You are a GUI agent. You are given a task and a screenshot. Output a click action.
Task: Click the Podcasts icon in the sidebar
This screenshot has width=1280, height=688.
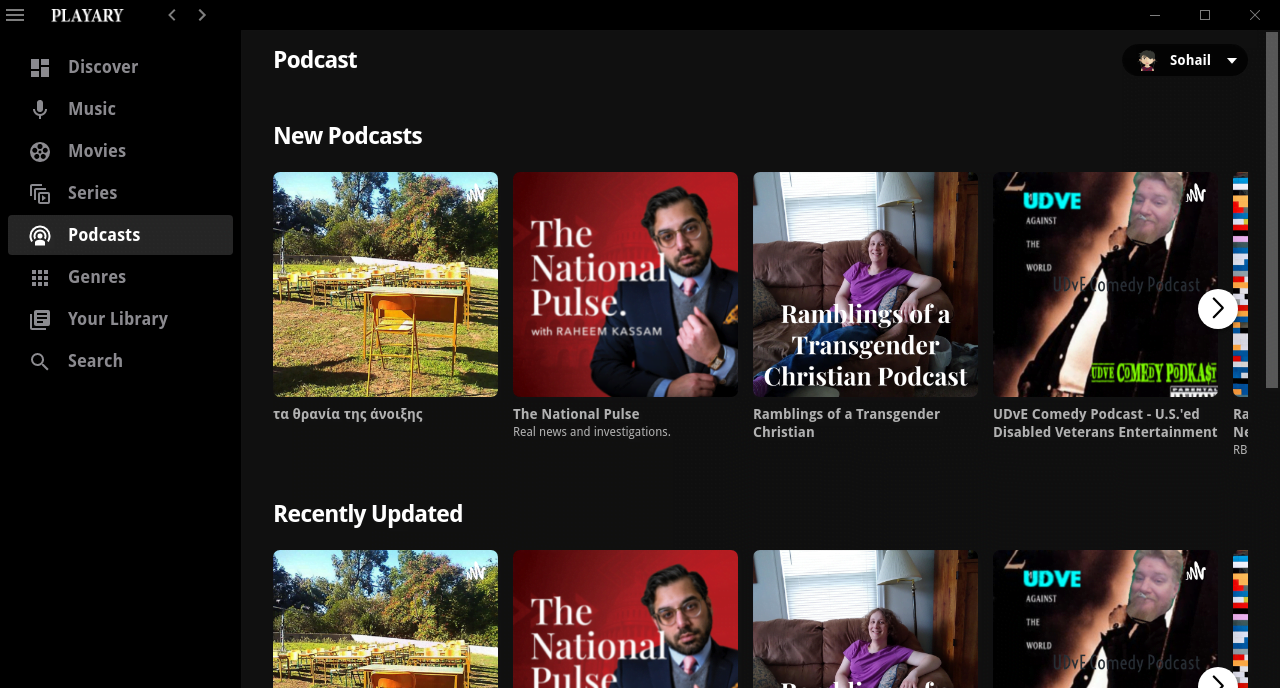click(x=40, y=235)
